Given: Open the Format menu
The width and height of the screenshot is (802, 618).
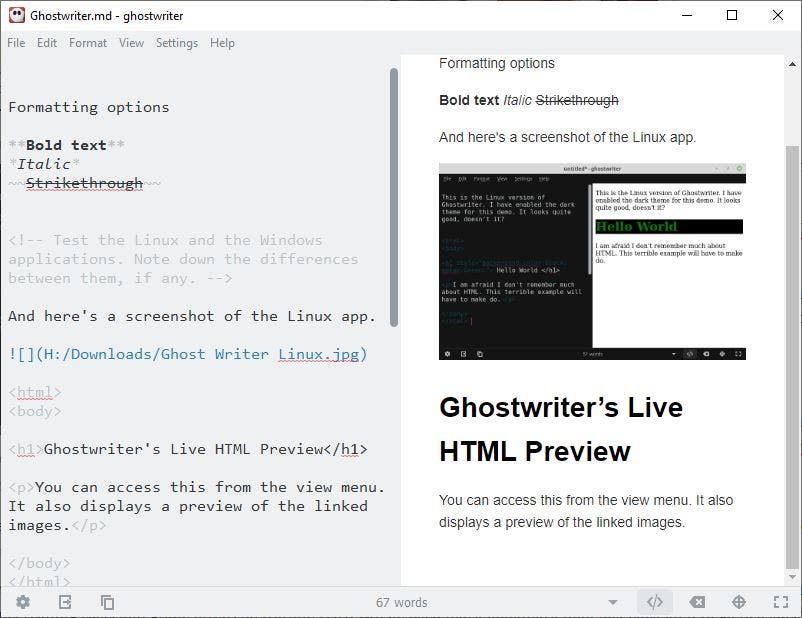Looking at the screenshot, I should coord(88,43).
